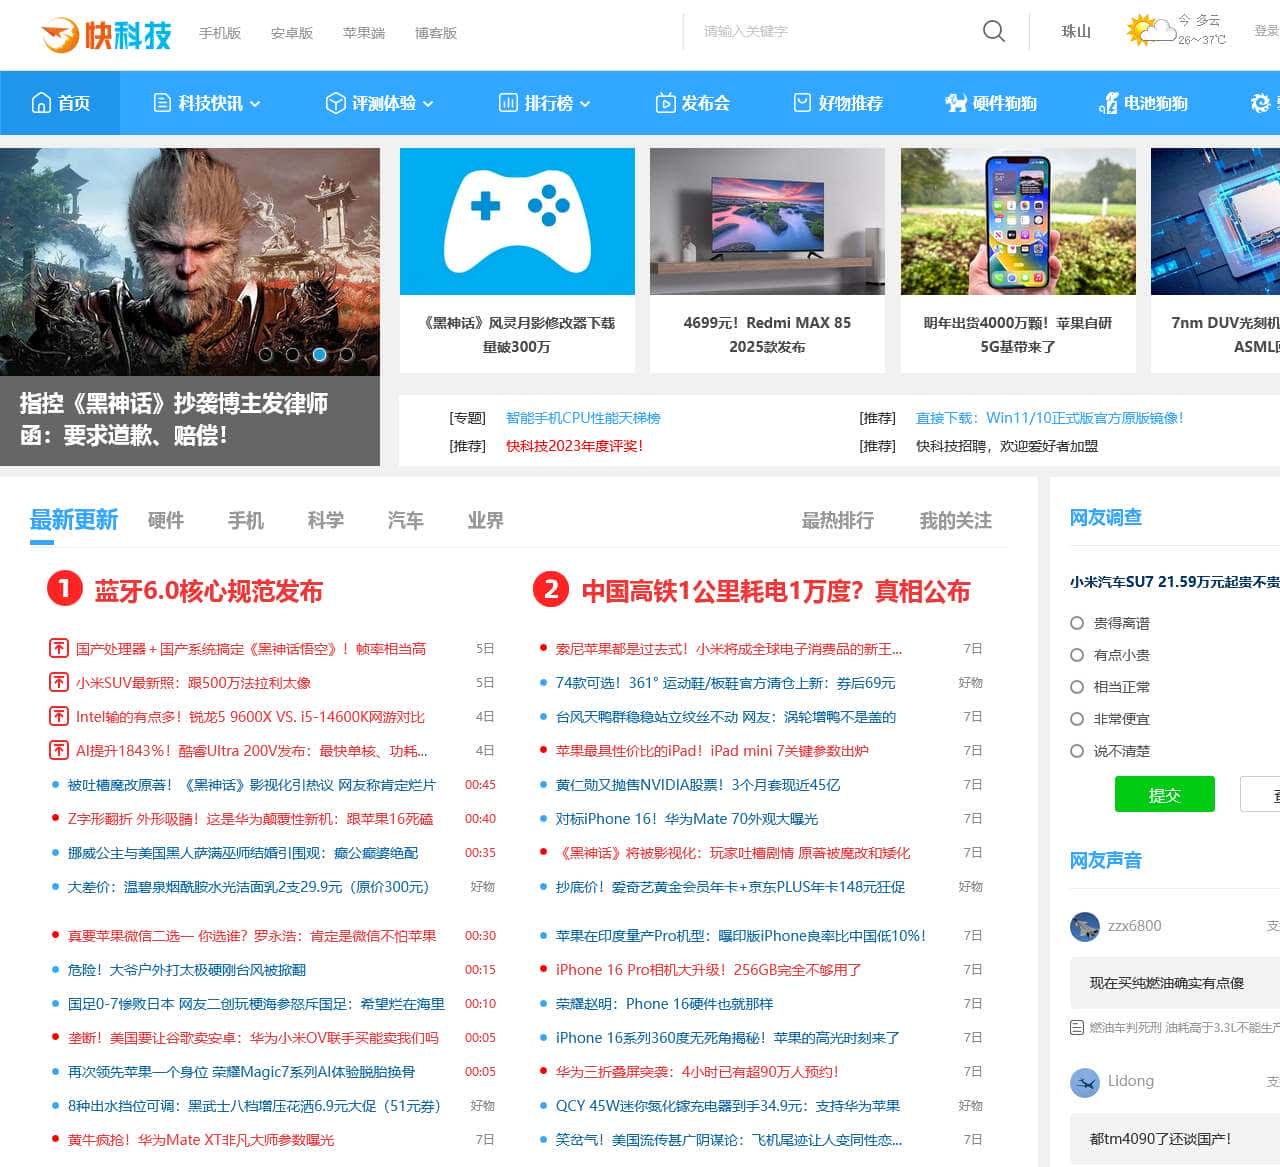Open article iPhone 16 Pro相机大升级
This screenshot has height=1167, width=1280.
708,970
